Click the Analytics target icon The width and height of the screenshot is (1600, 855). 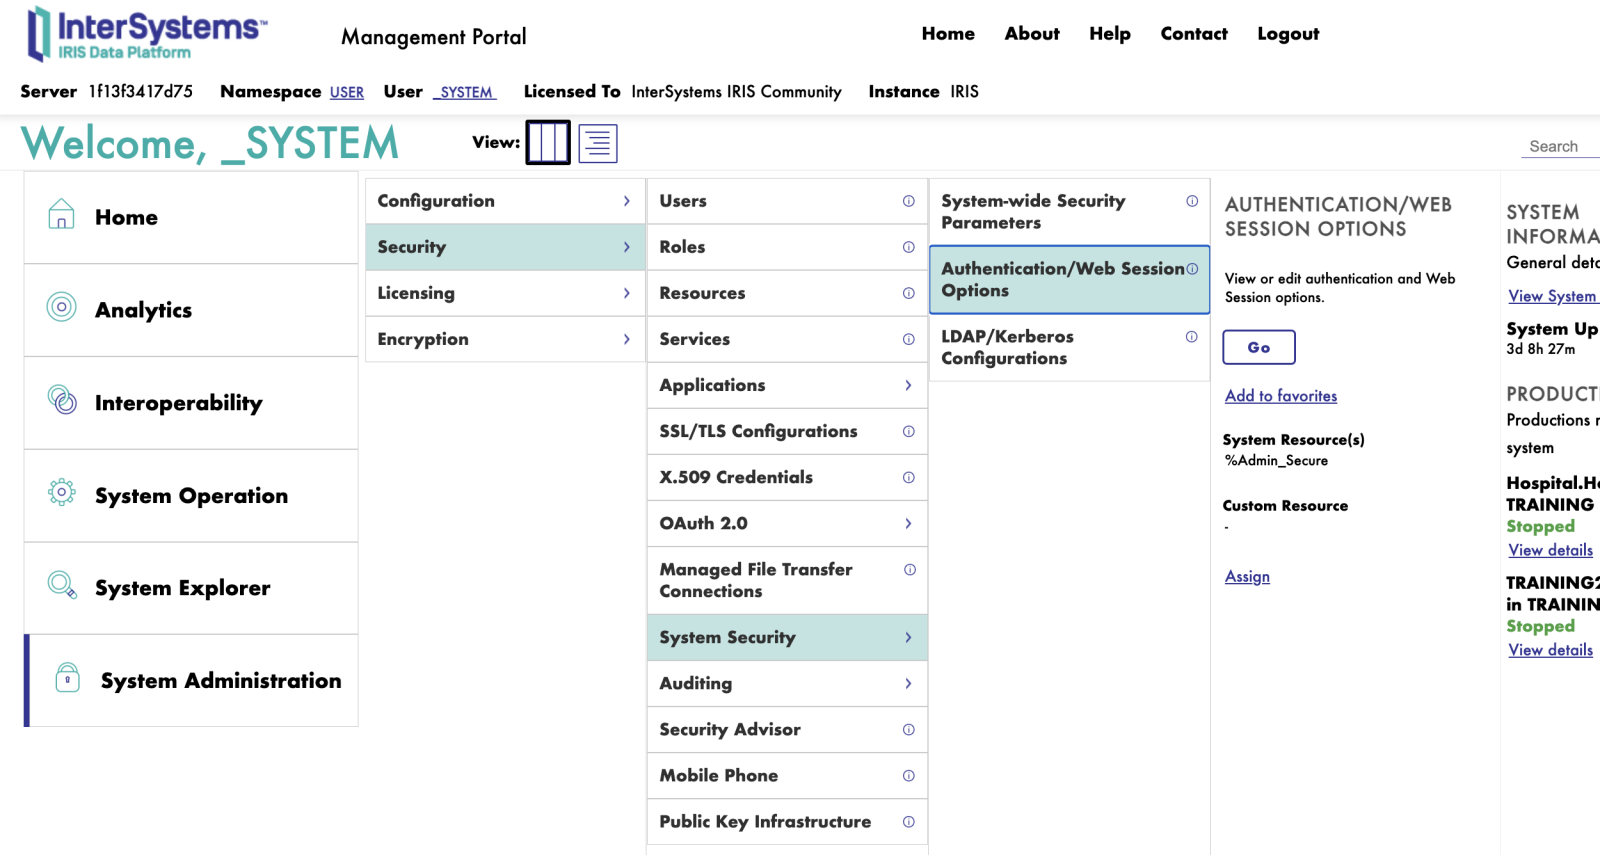pyautogui.click(x=61, y=307)
